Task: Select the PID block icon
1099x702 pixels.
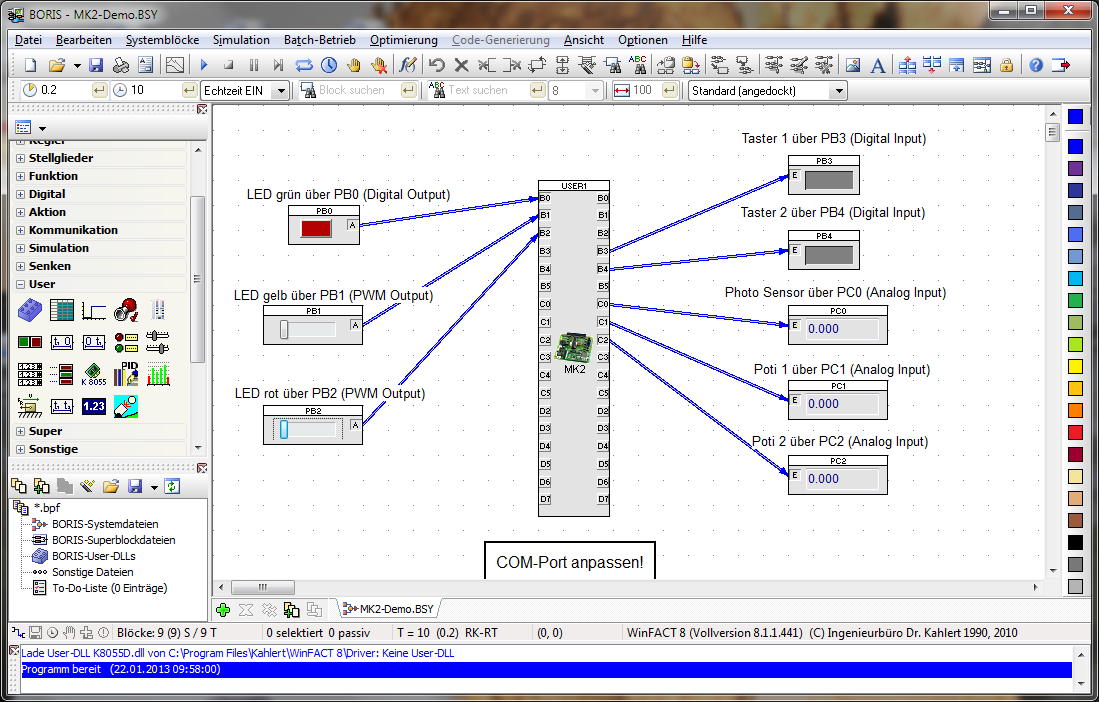Action: (x=126, y=374)
